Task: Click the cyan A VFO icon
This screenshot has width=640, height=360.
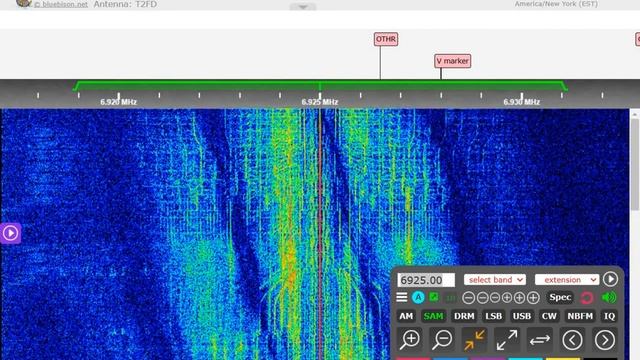Action: point(418,298)
